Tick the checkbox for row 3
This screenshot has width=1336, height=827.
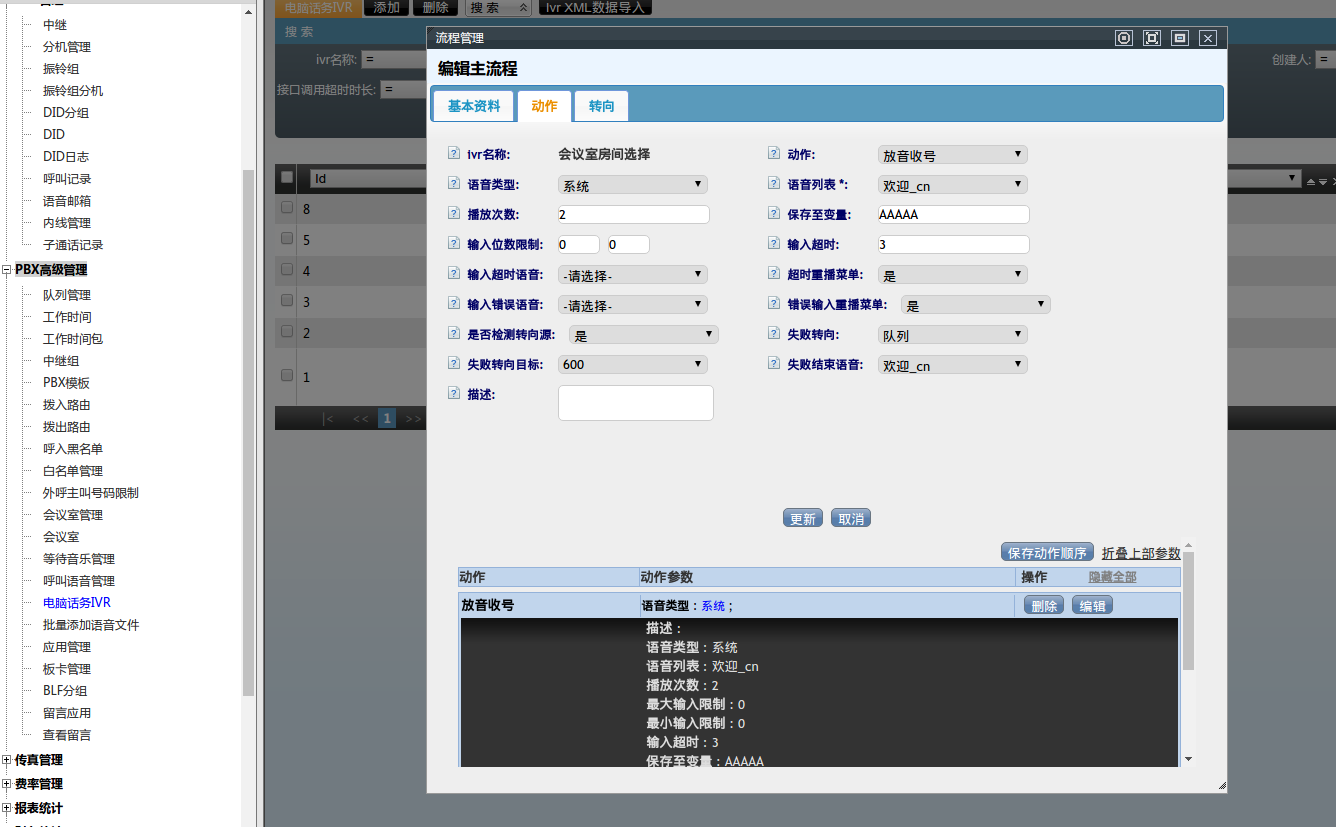pos(287,300)
